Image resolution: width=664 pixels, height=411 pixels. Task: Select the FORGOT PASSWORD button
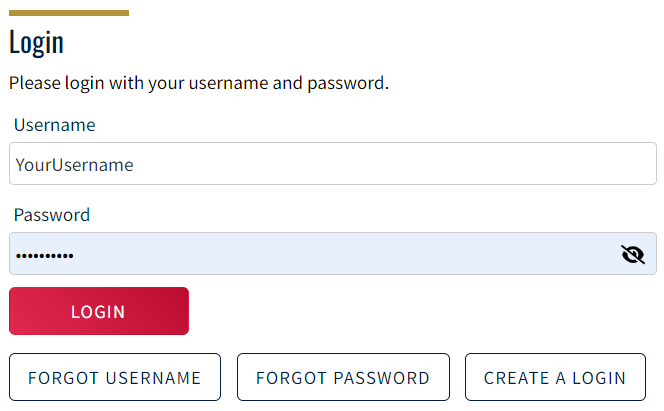point(343,377)
